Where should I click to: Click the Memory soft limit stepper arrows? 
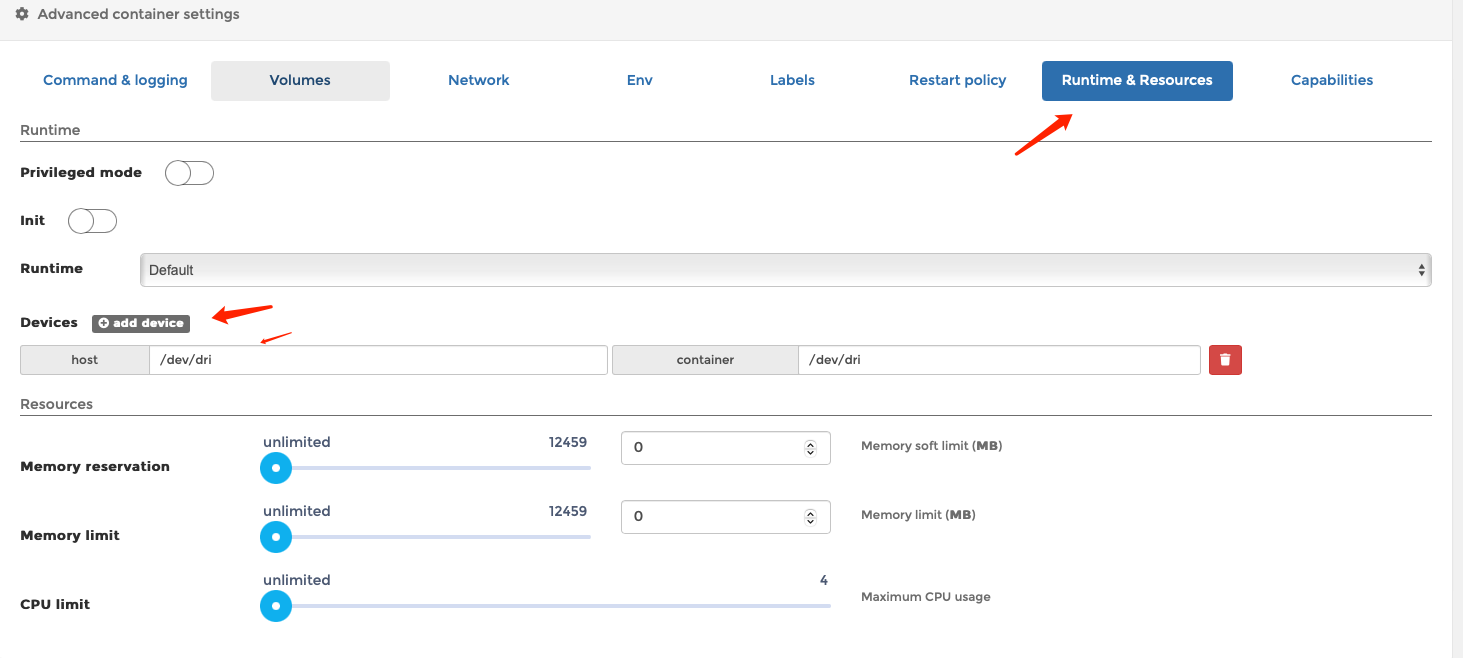point(810,448)
